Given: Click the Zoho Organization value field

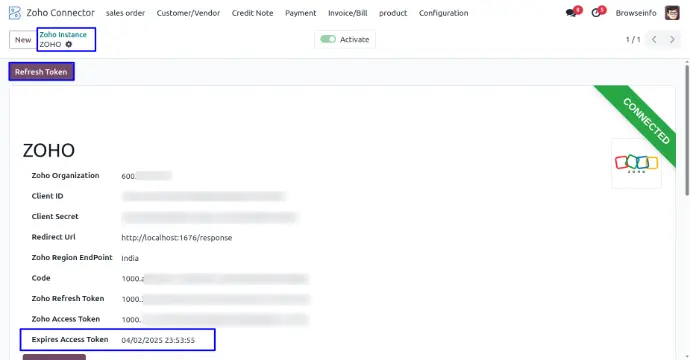Looking at the screenshot, I should point(146,176).
